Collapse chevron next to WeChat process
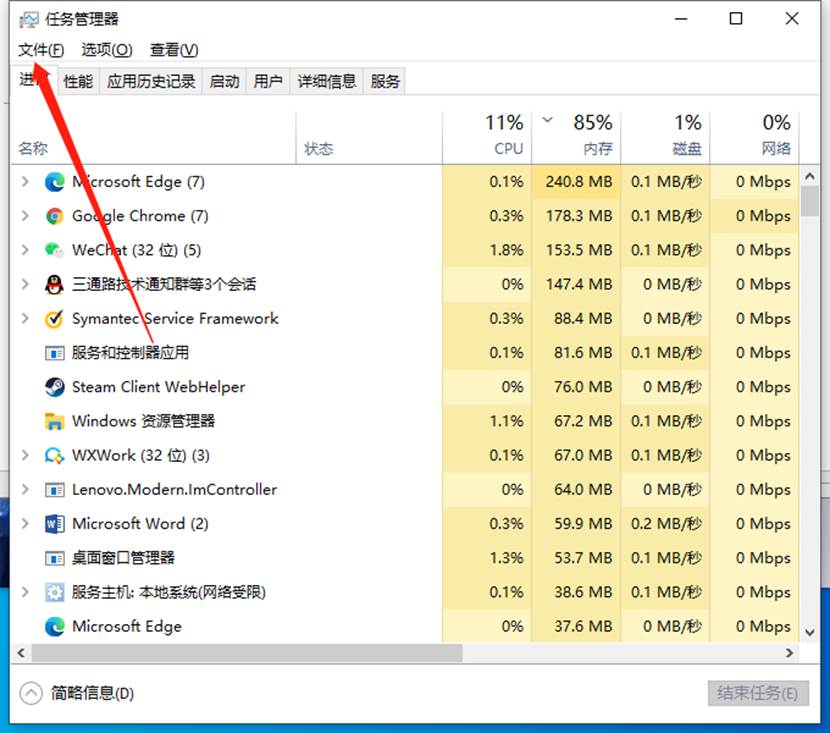 tap(22, 250)
